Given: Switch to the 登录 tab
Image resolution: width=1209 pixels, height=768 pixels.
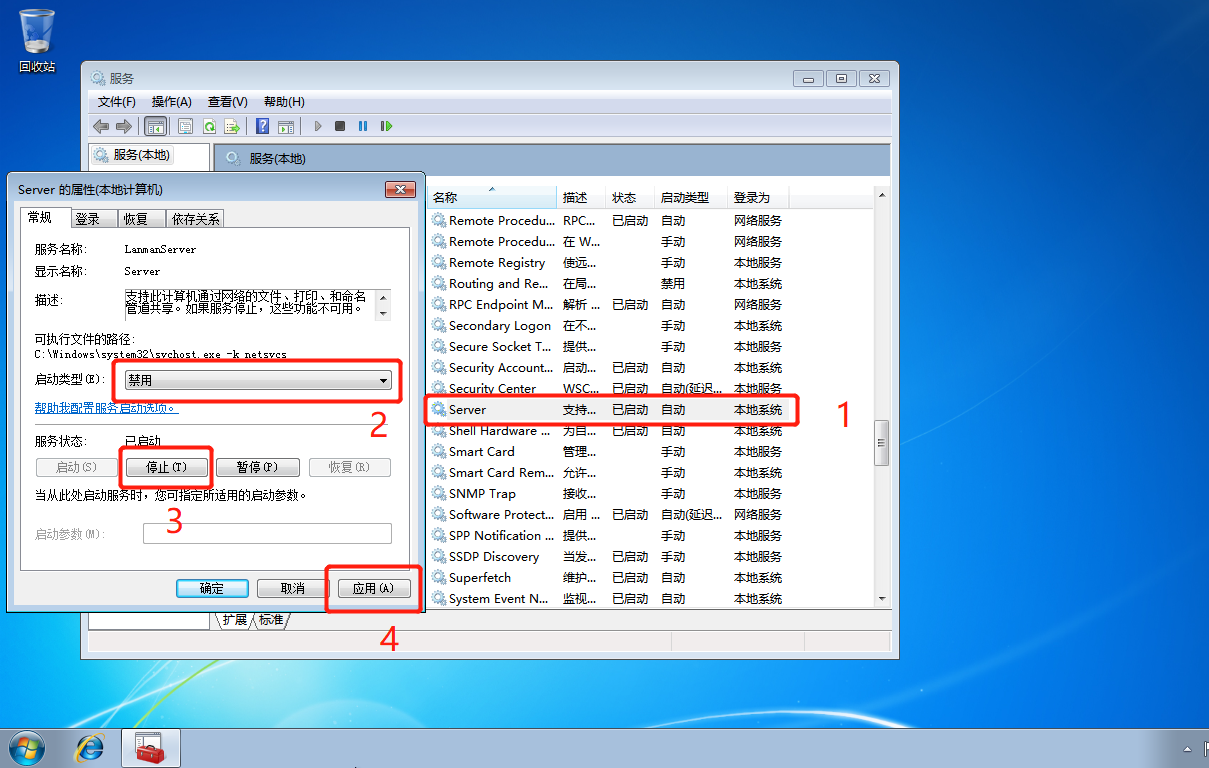Looking at the screenshot, I should point(88,219).
